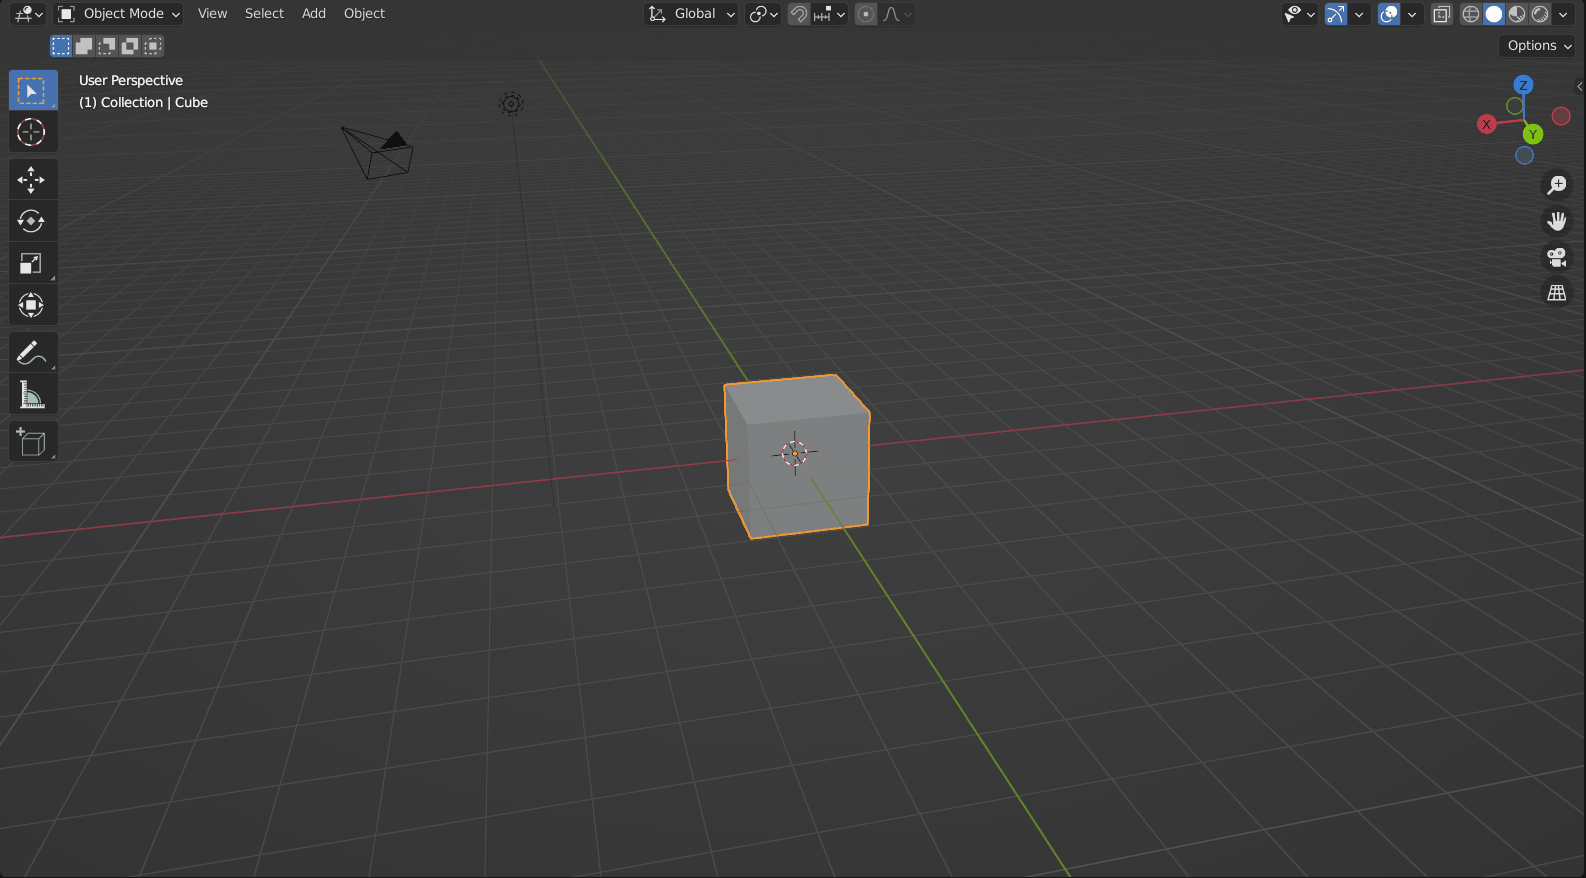Screen dimensions: 1586x878
Task: Pick the Rotate tool
Action: pos(32,221)
